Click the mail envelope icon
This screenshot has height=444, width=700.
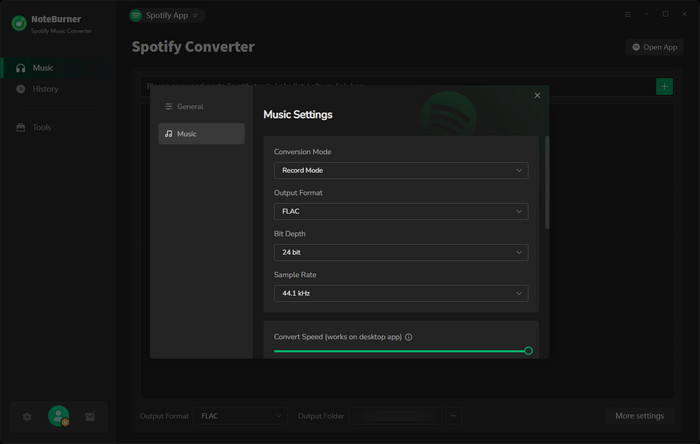pyautogui.click(x=90, y=416)
